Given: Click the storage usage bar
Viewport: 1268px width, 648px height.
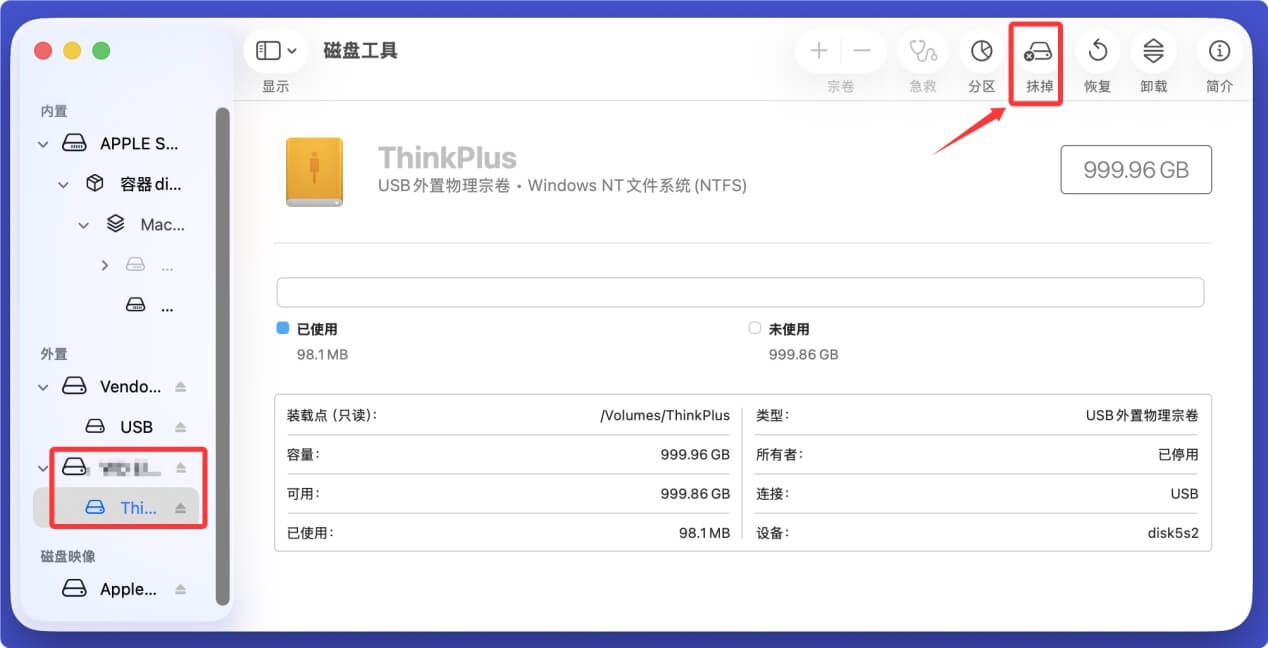Looking at the screenshot, I should pyautogui.click(x=740, y=291).
